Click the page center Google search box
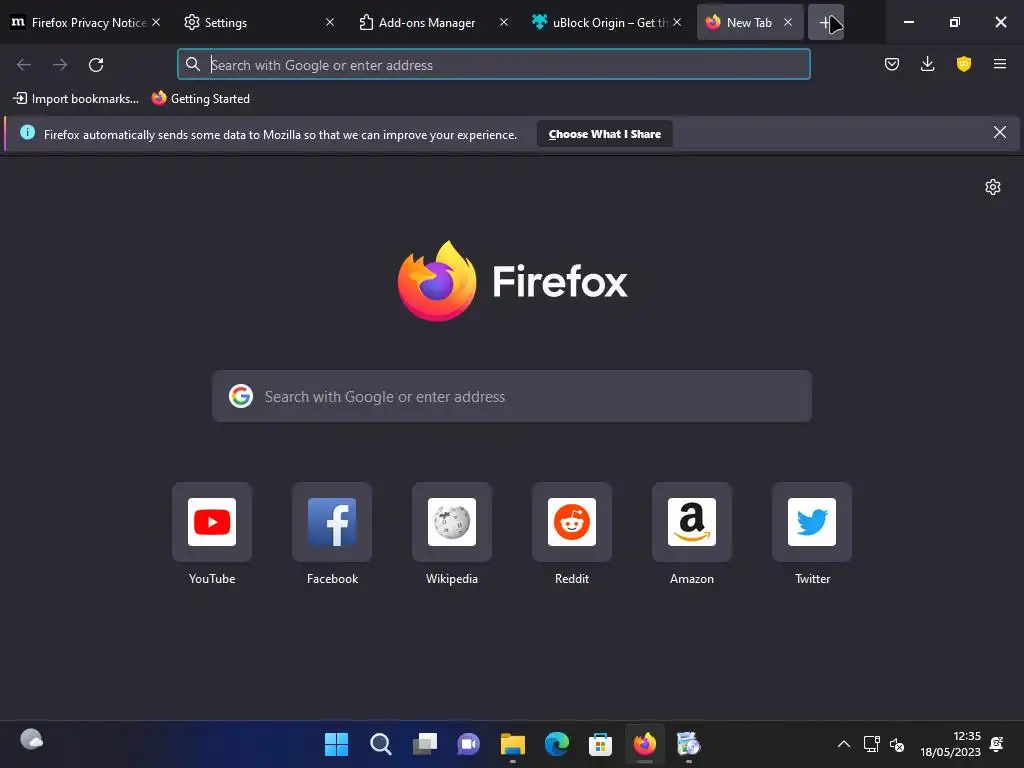The height and width of the screenshot is (768, 1024). [512, 396]
